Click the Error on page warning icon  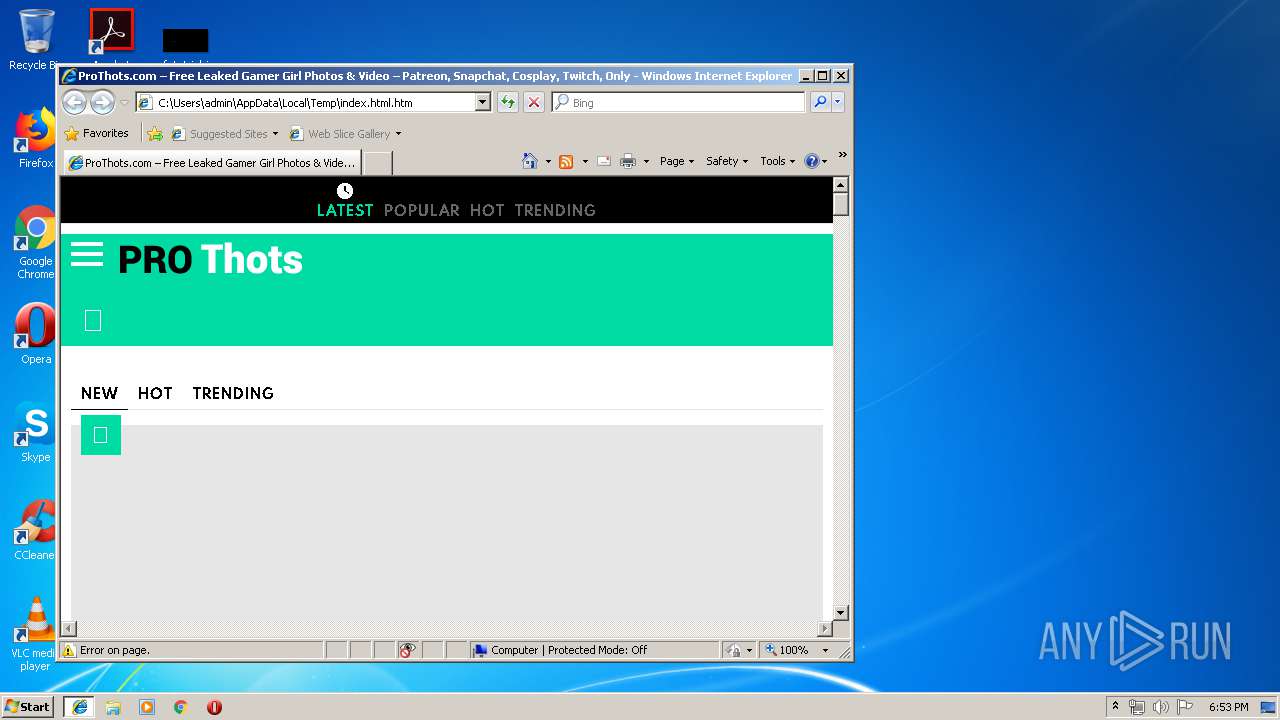pyautogui.click(x=69, y=650)
